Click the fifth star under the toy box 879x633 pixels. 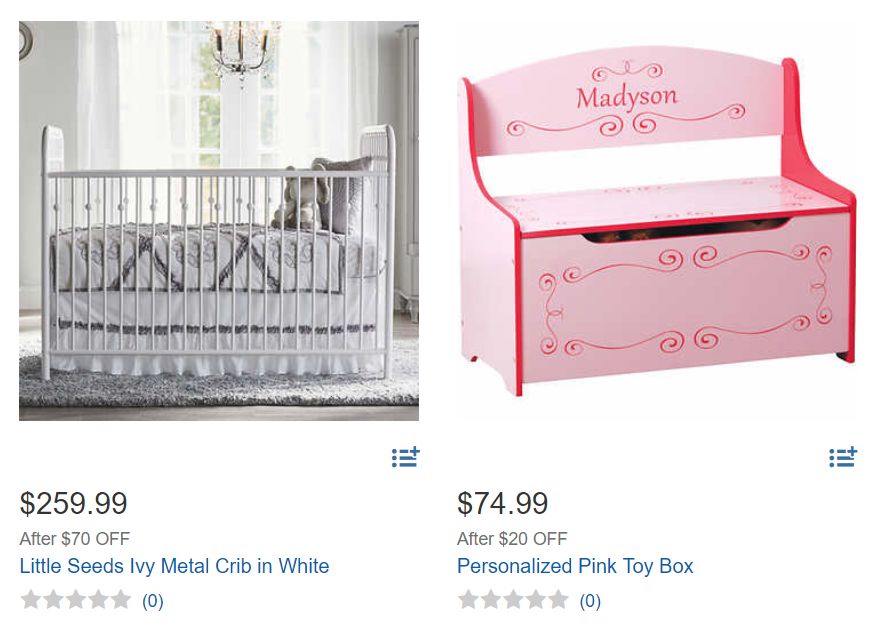pyautogui.click(x=558, y=599)
